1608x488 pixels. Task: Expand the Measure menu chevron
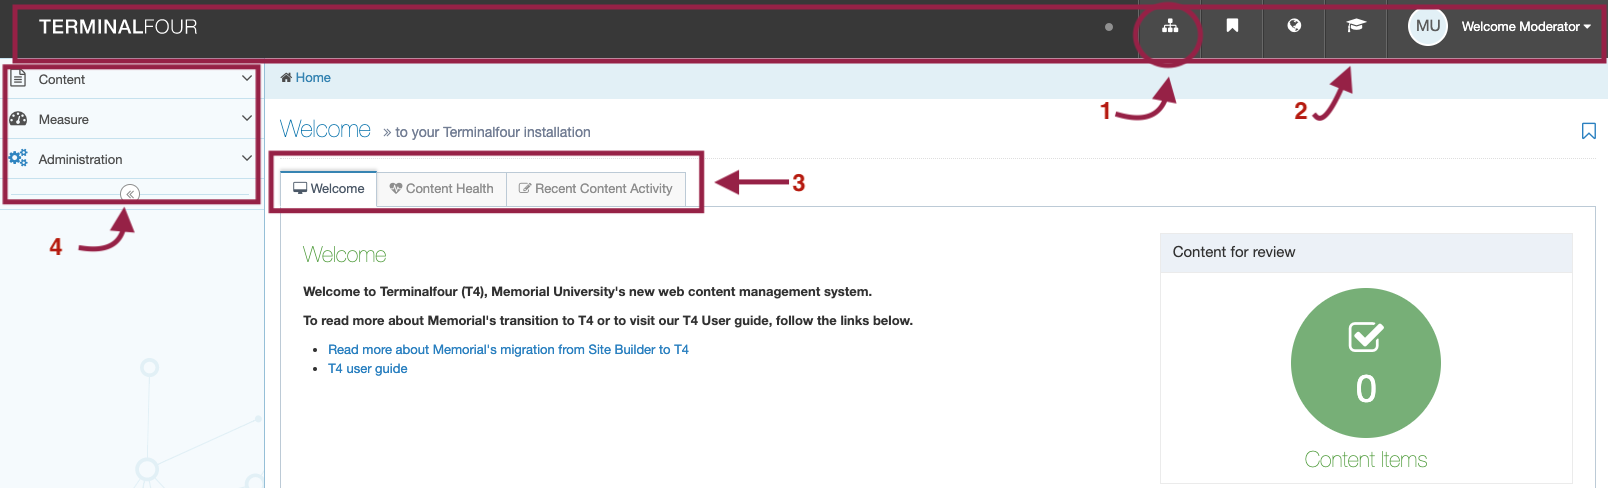click(247, 118)
